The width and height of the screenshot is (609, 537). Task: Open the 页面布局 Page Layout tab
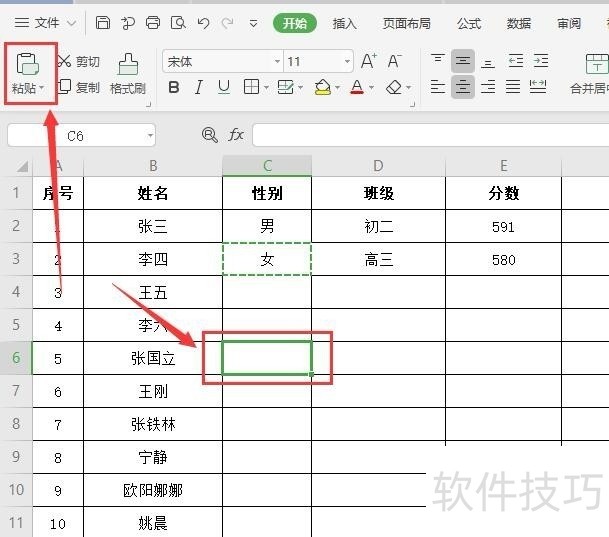(407, 24)
